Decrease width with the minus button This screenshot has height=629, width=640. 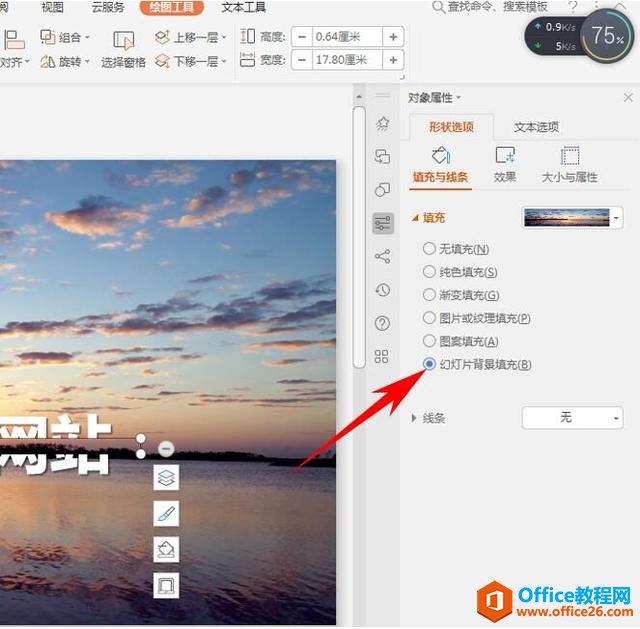click(302, 60)
